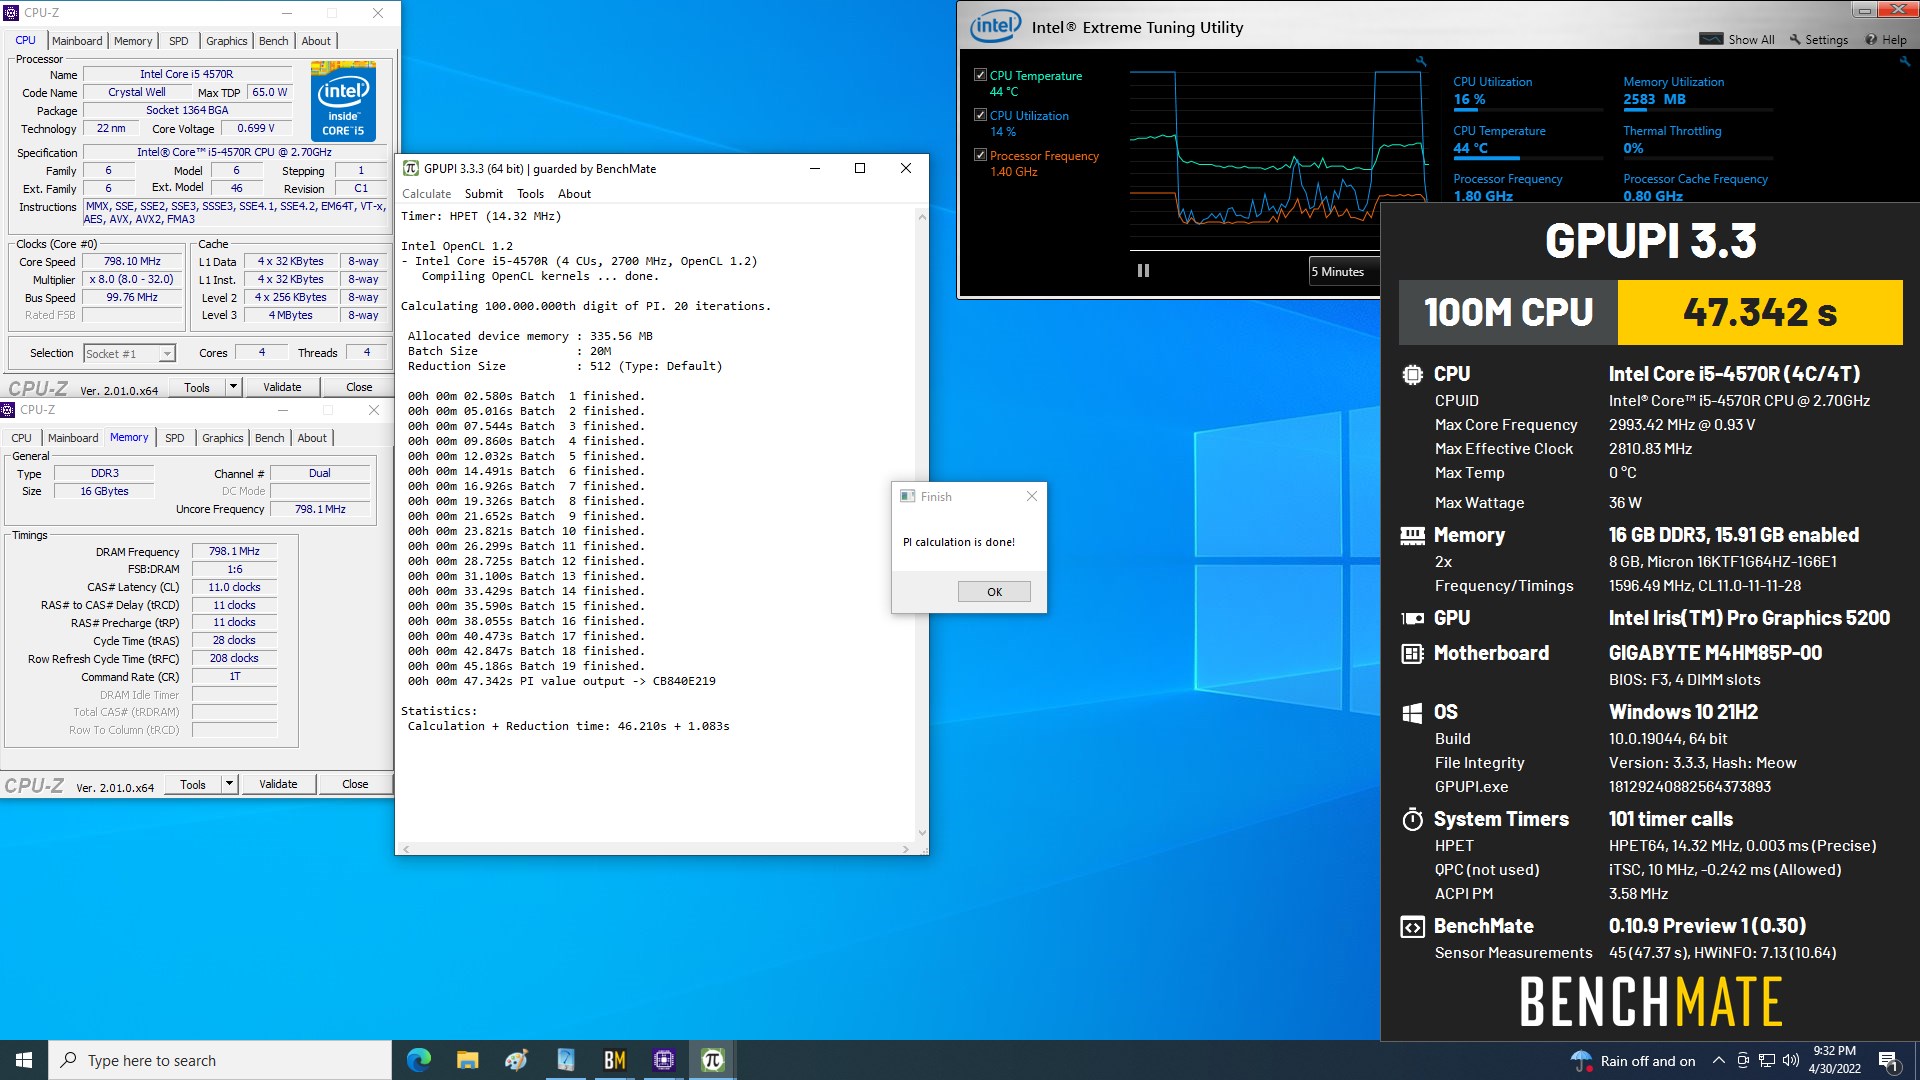The width and height of the screenshot is (1920, 1080).
Task: Open the Submit menu in GPUPI
Action: tap(483, 194)
